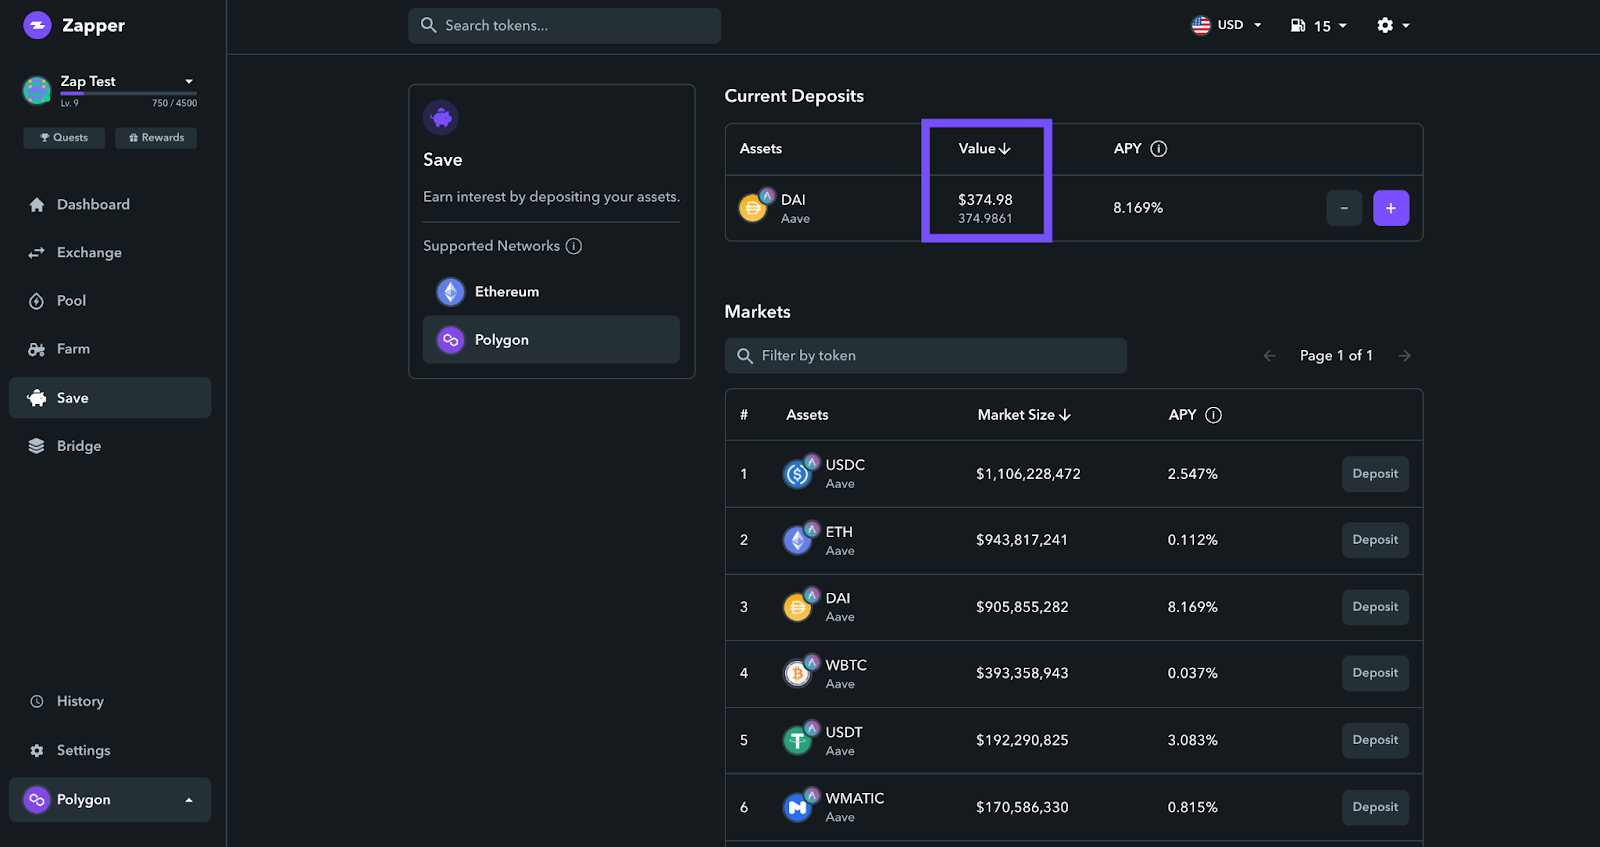1600x847 pixels.
Task: Deposit into USDC market
Action: 1375,474
